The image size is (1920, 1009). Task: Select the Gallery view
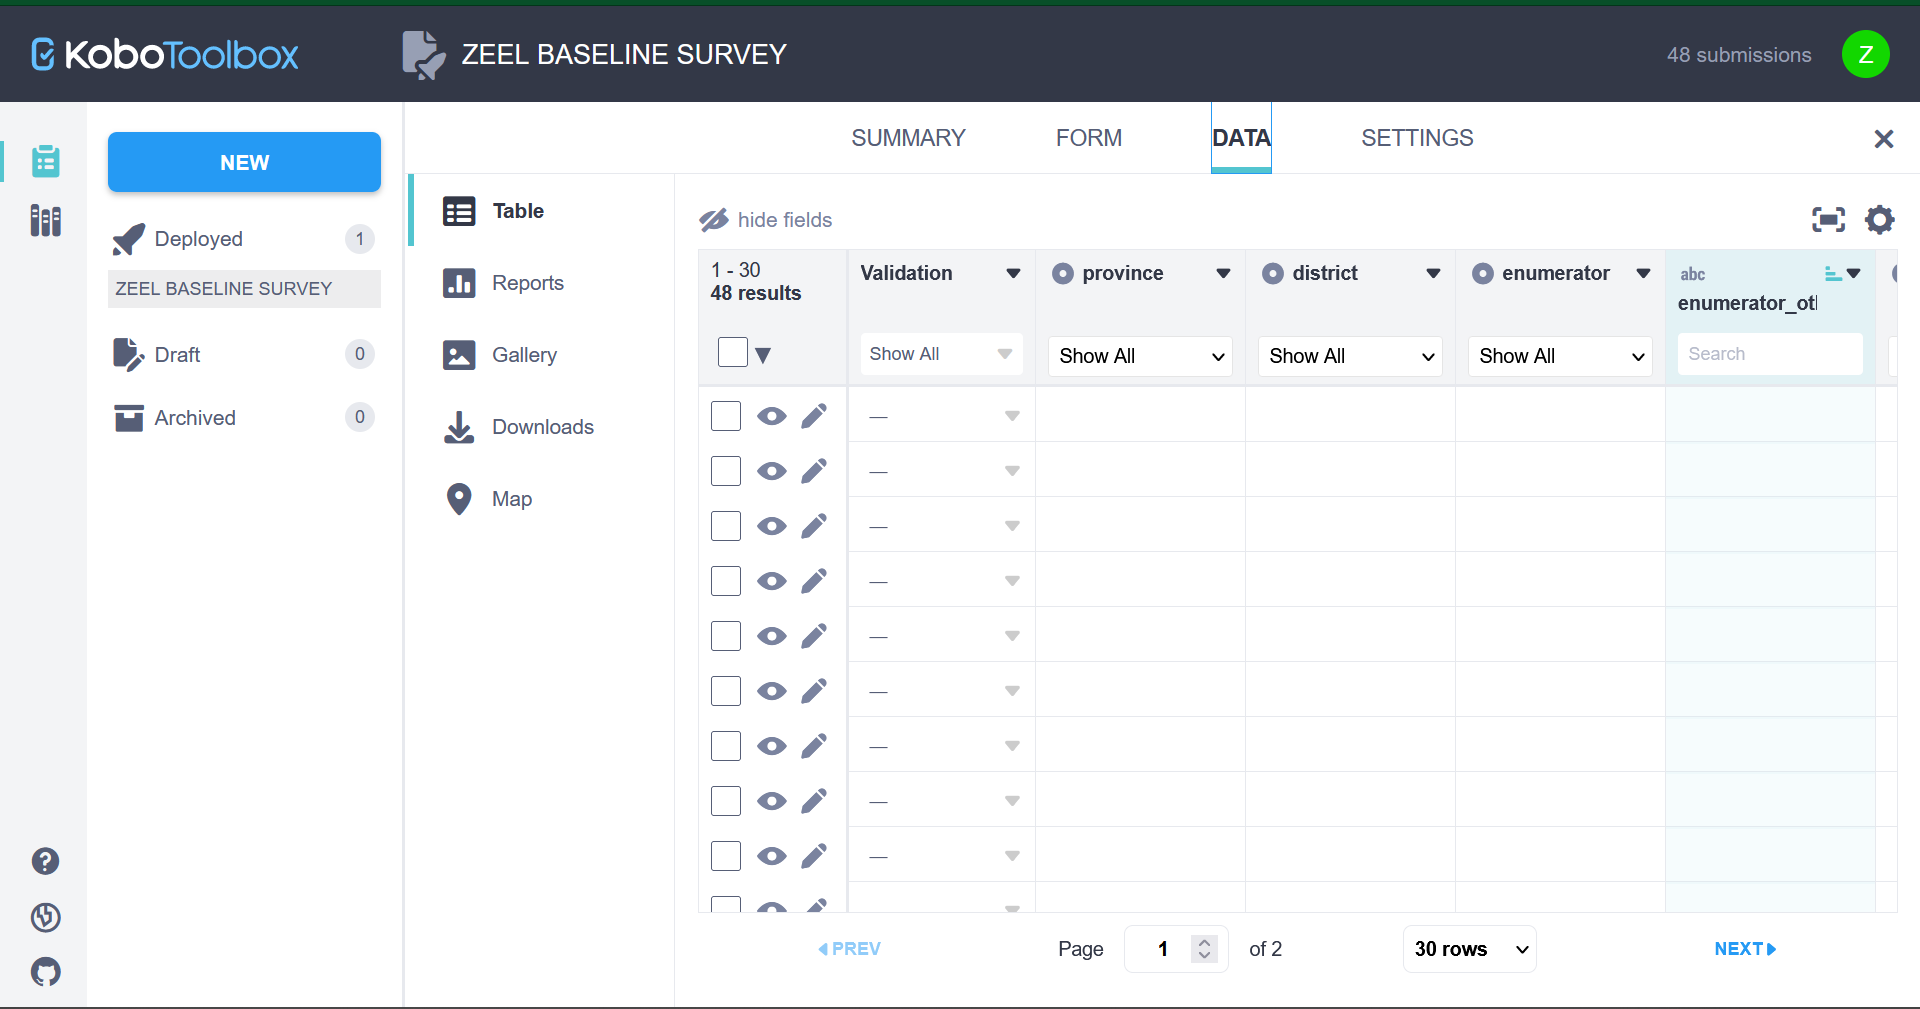point(523,355)
